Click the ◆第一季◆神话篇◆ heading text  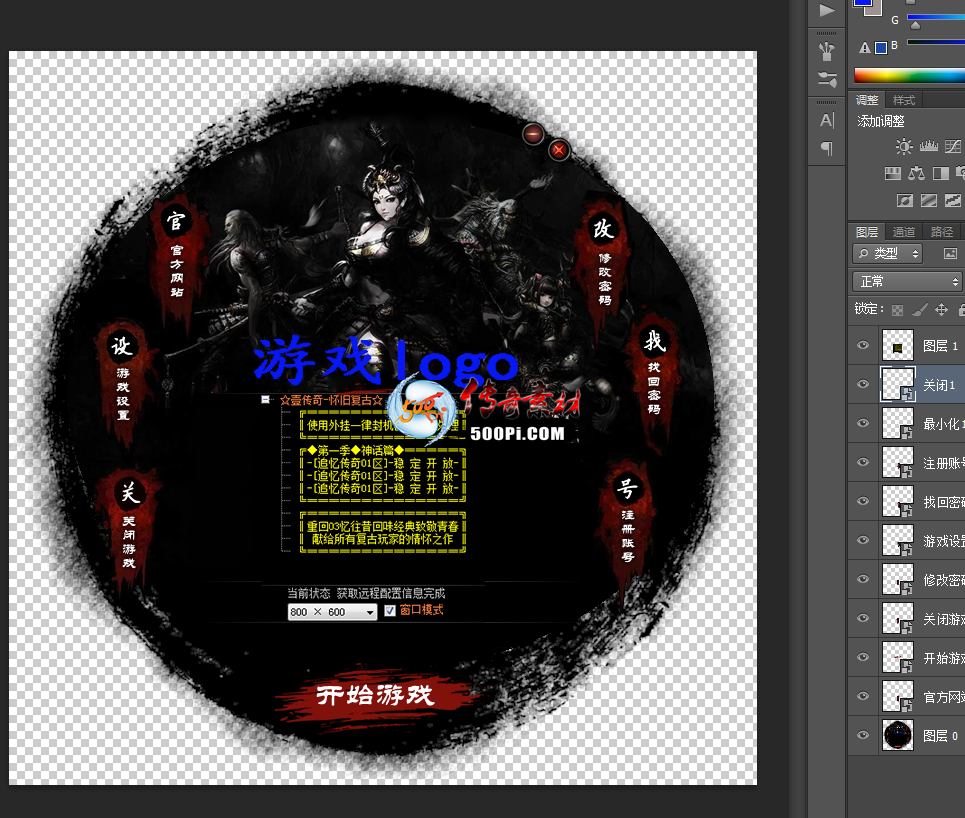point(355,451)
